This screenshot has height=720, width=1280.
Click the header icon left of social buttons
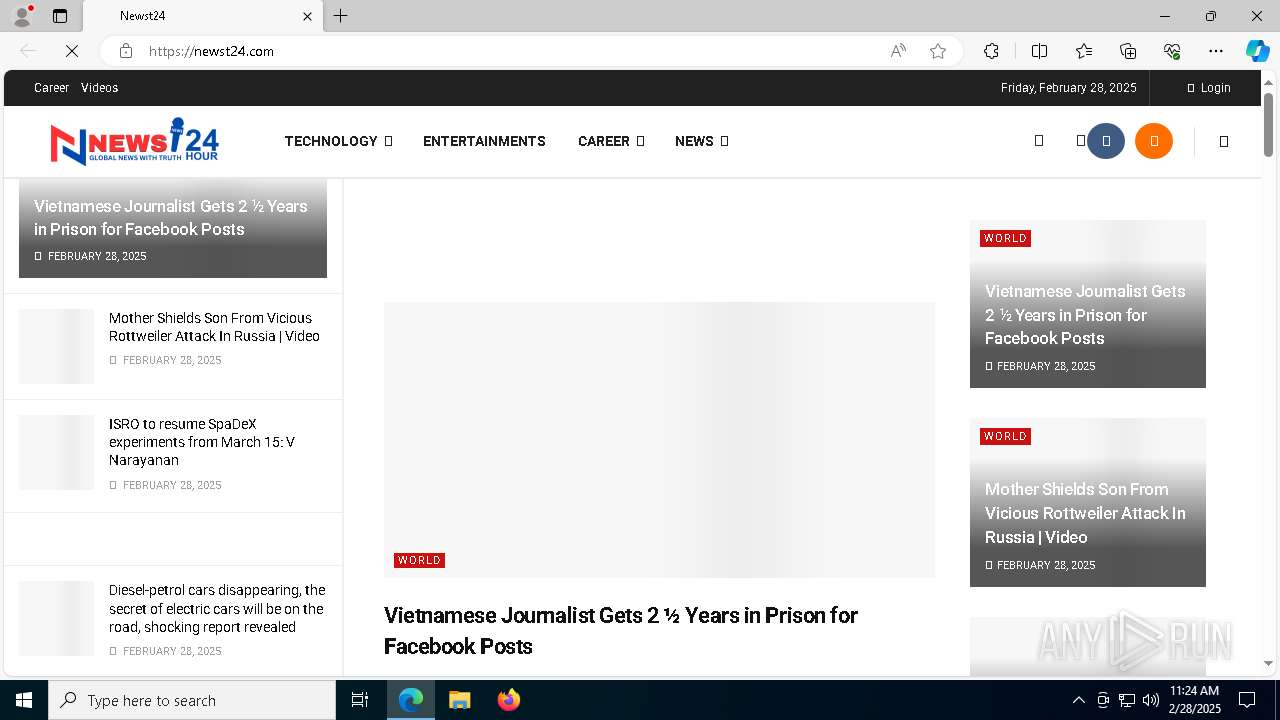point(1081,141)
